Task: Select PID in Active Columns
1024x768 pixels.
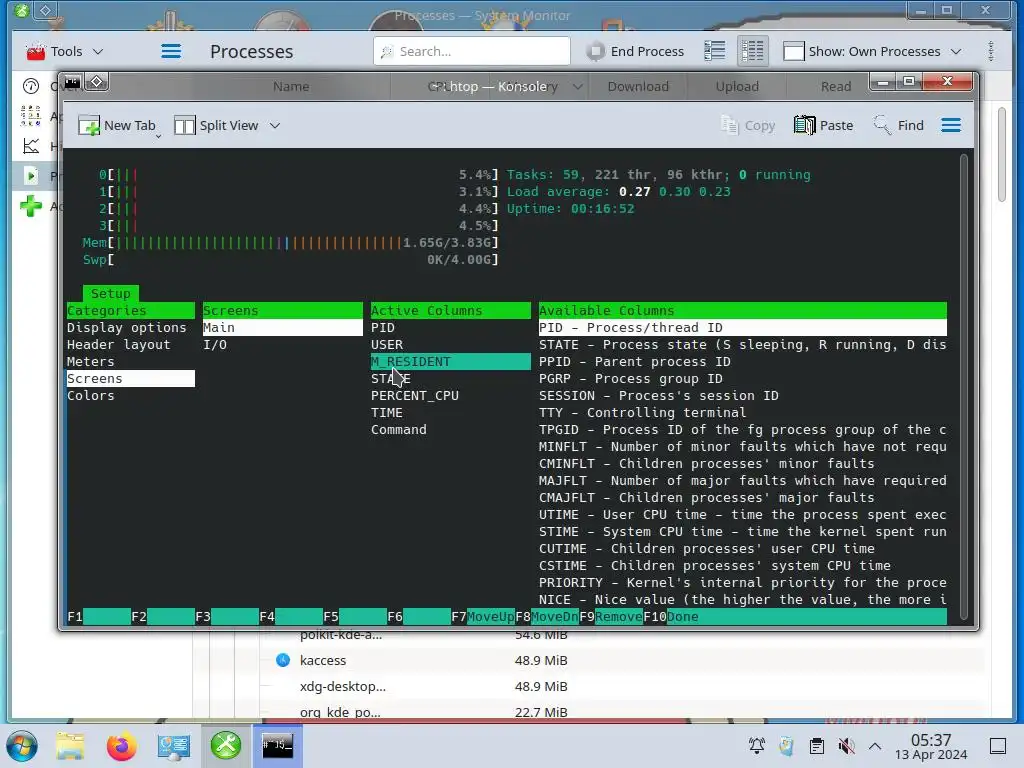Action: click(x=383, y=328)
